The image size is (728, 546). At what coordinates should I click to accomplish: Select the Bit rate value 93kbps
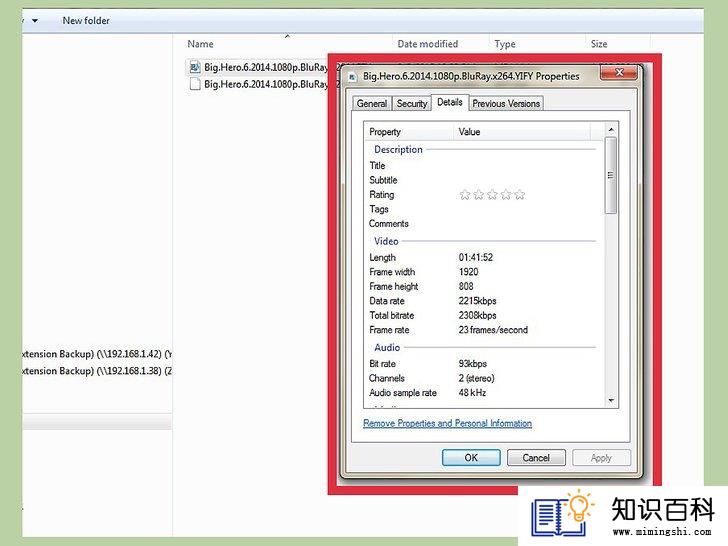click(473, 364)
